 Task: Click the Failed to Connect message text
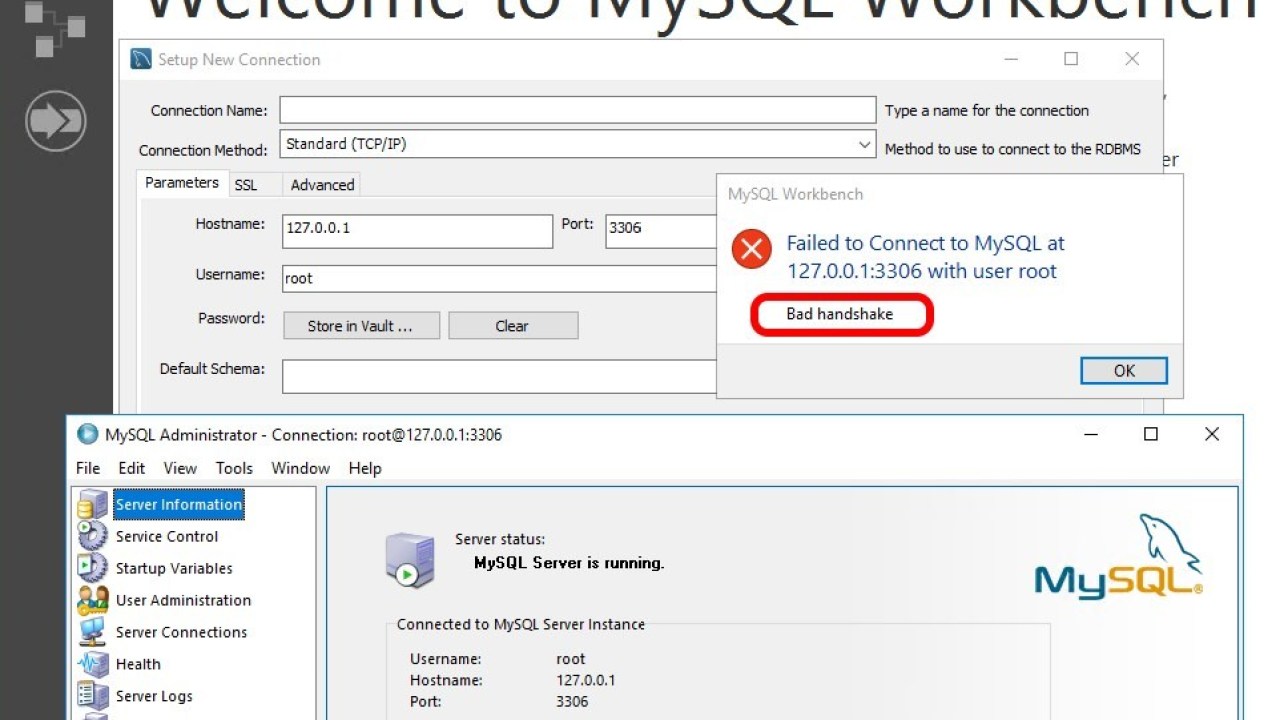tap(925, 257)
